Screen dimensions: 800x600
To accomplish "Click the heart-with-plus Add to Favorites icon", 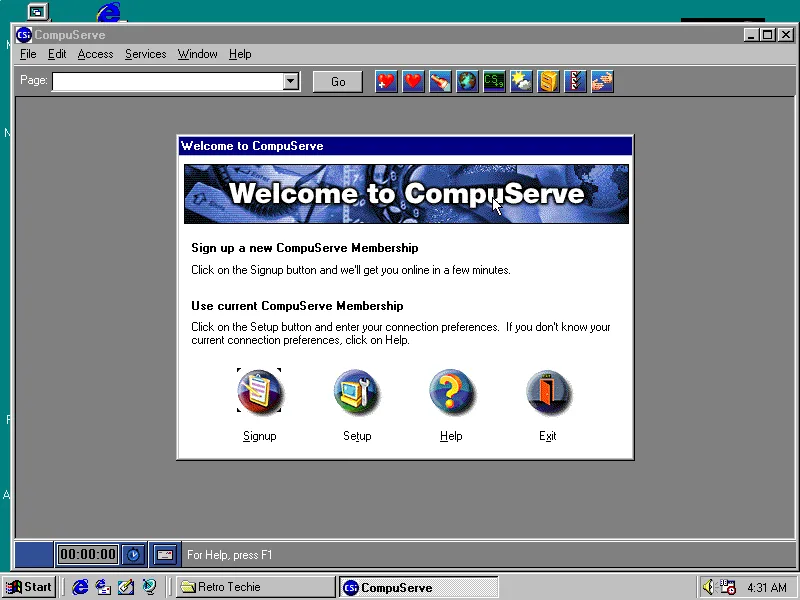I will (x=386, y=82).
